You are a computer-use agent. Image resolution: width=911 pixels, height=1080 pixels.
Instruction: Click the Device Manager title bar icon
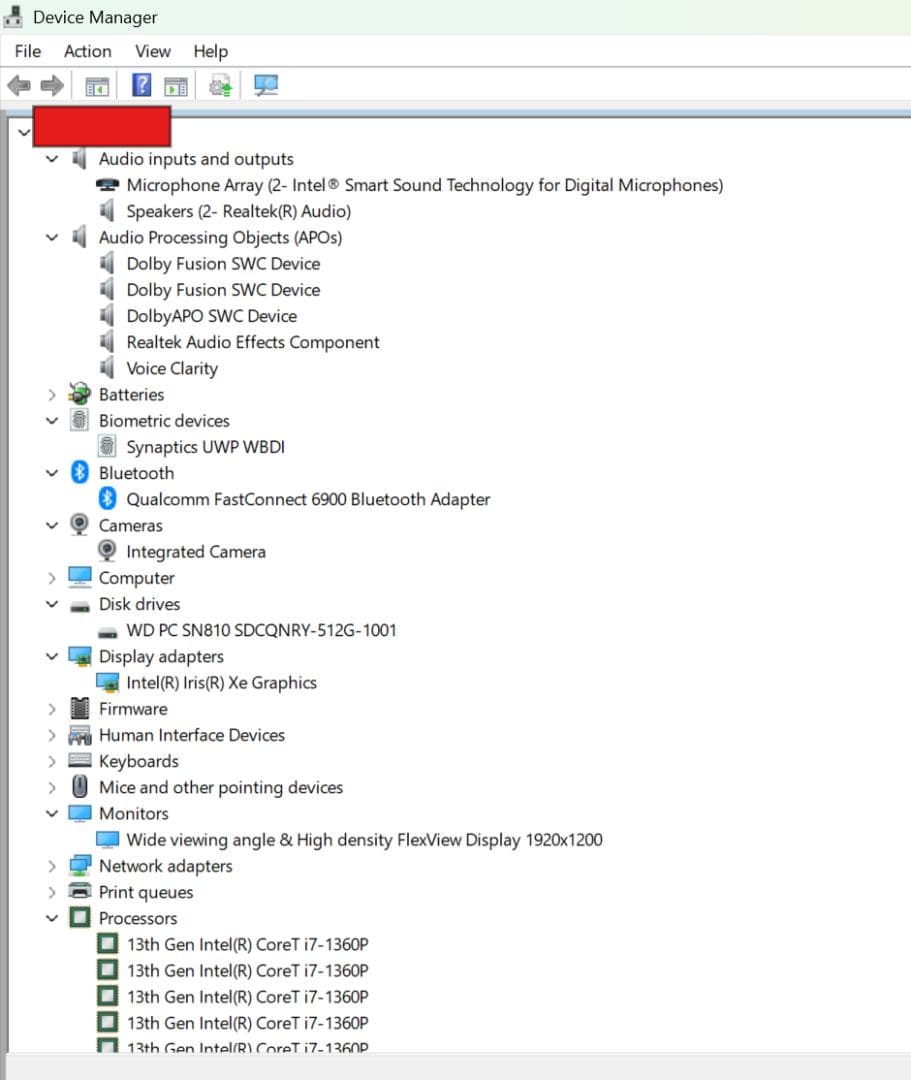pyautogui.click(x=12, y=16)
